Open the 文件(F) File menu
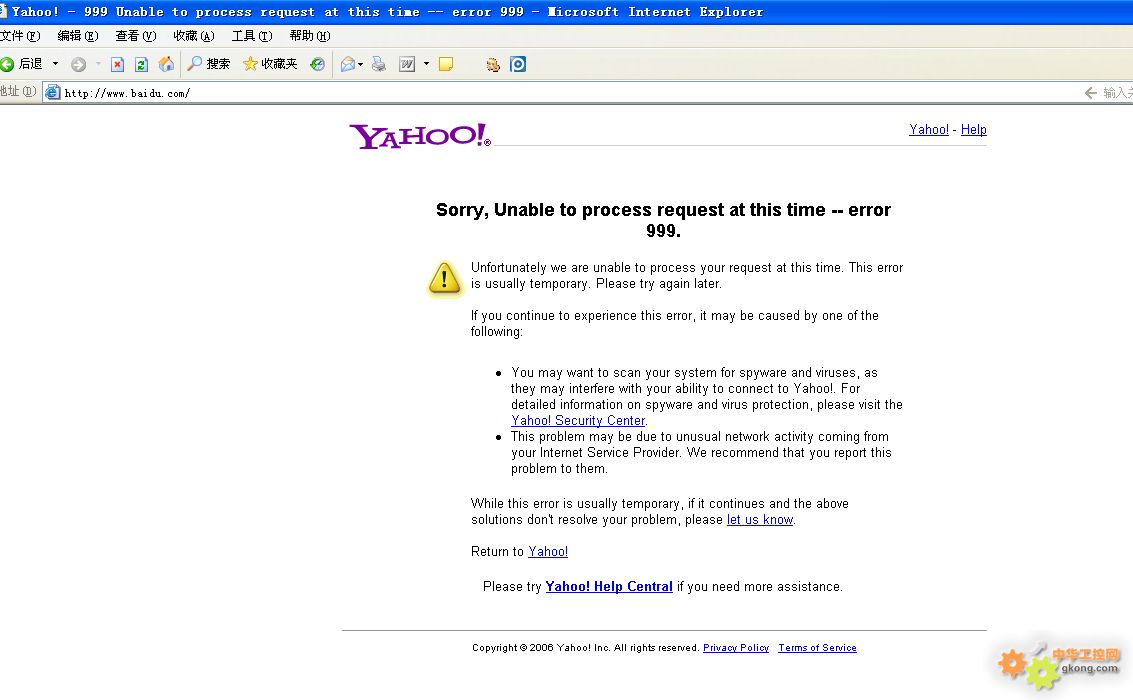This screenshot has width=1133, height=700. [20, 36]
